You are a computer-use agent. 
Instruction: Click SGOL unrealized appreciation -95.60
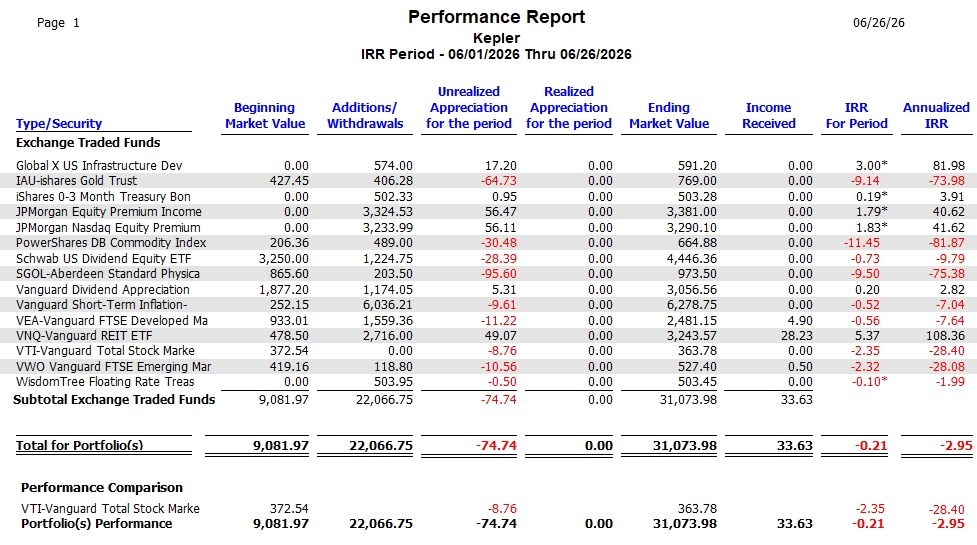coord(498,274)
